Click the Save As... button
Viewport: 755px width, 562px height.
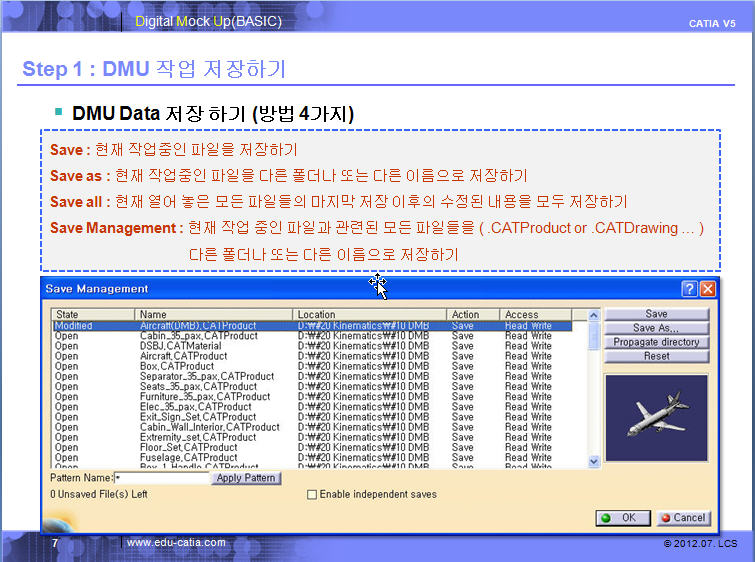(656, 328)
